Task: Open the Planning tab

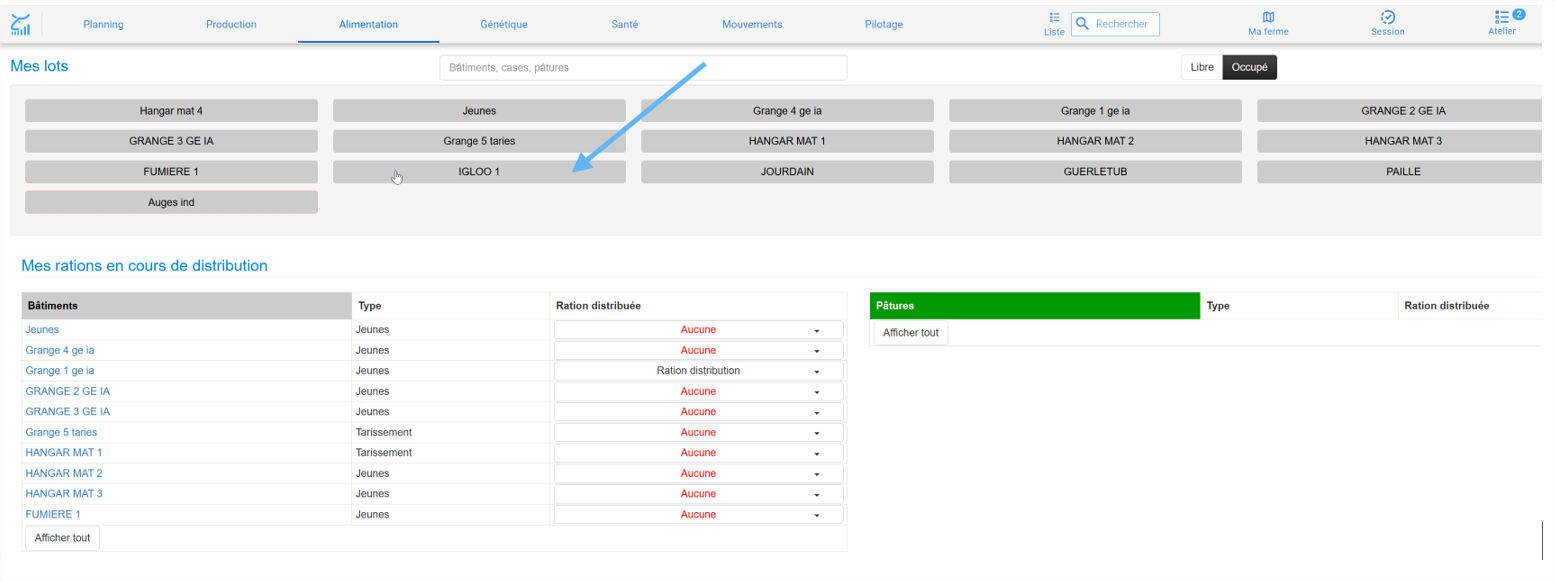Action: pos(103,24)
